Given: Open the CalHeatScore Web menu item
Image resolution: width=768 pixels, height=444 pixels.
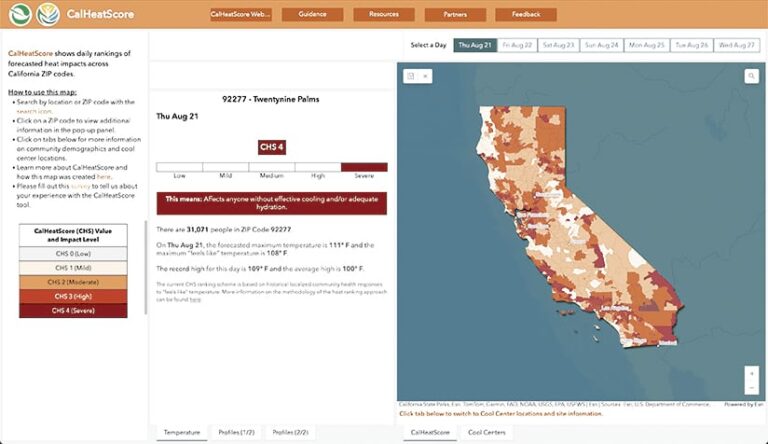Looking at the screenshot, I should click(x=240, y=14).
